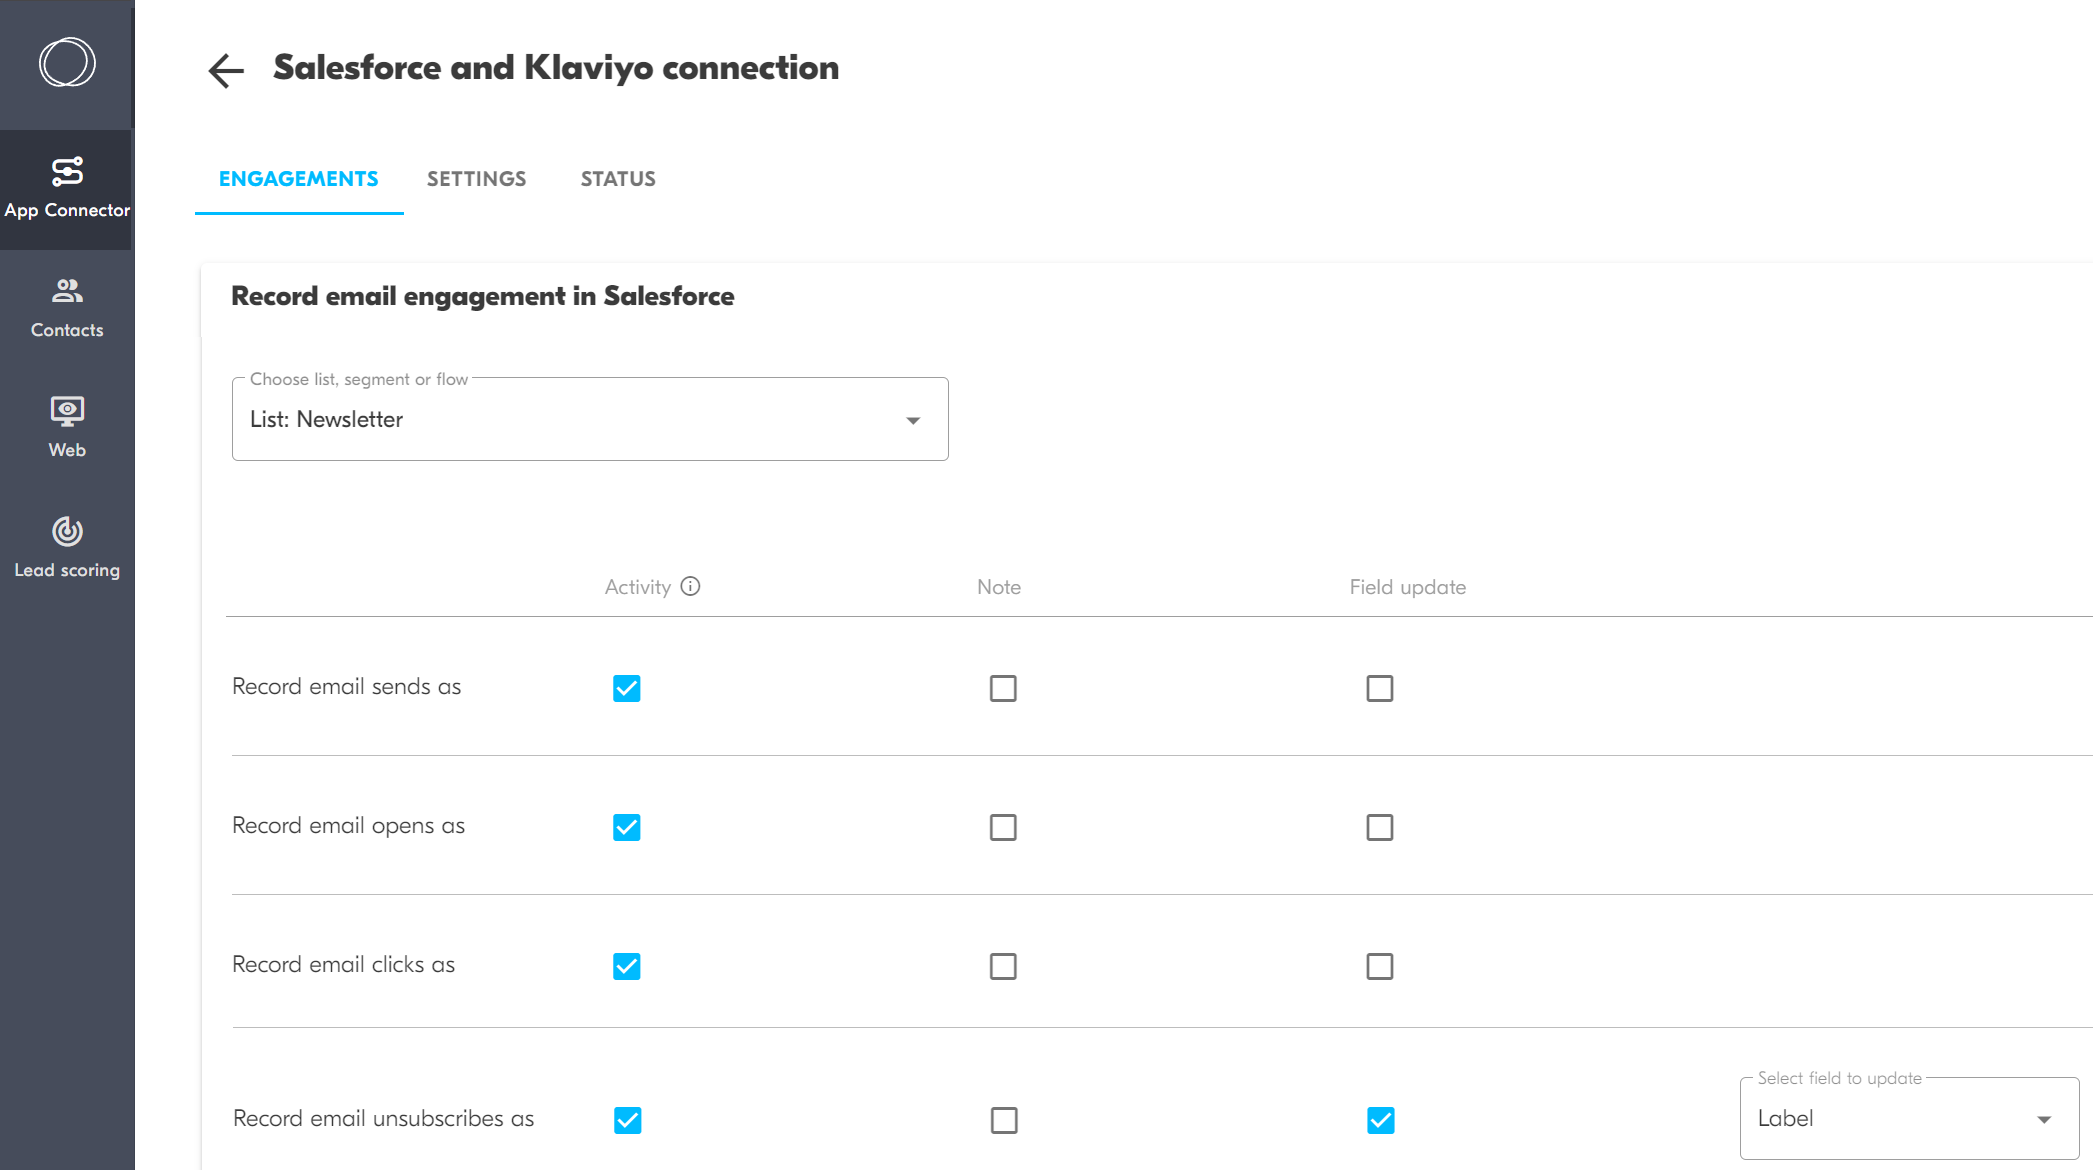
Task: Uncheck Field update for email unsubscribes
Action: point(1380,1120)
